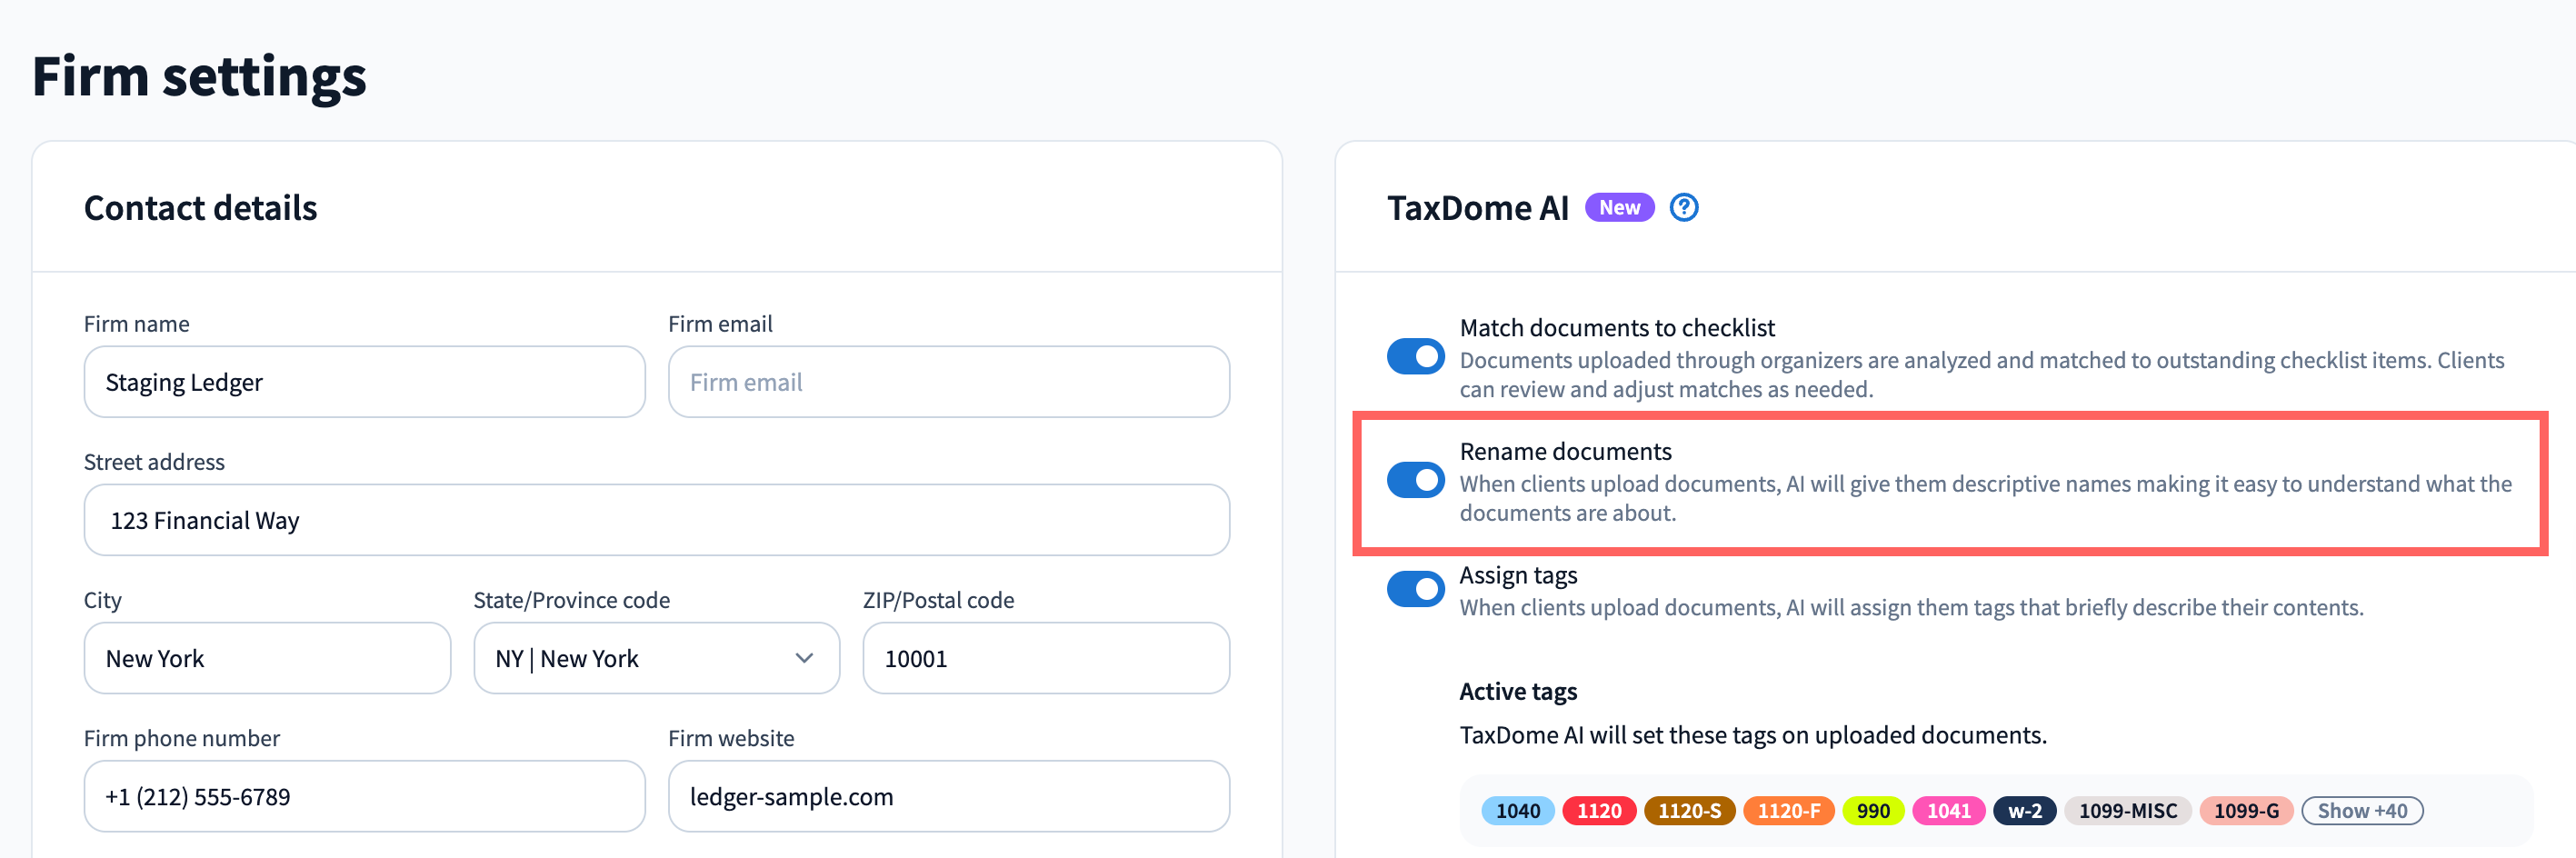This screenshot has width=2576, height=858.
Task: Choose the orange 1120-F tag
Action: pos(1788,810)
